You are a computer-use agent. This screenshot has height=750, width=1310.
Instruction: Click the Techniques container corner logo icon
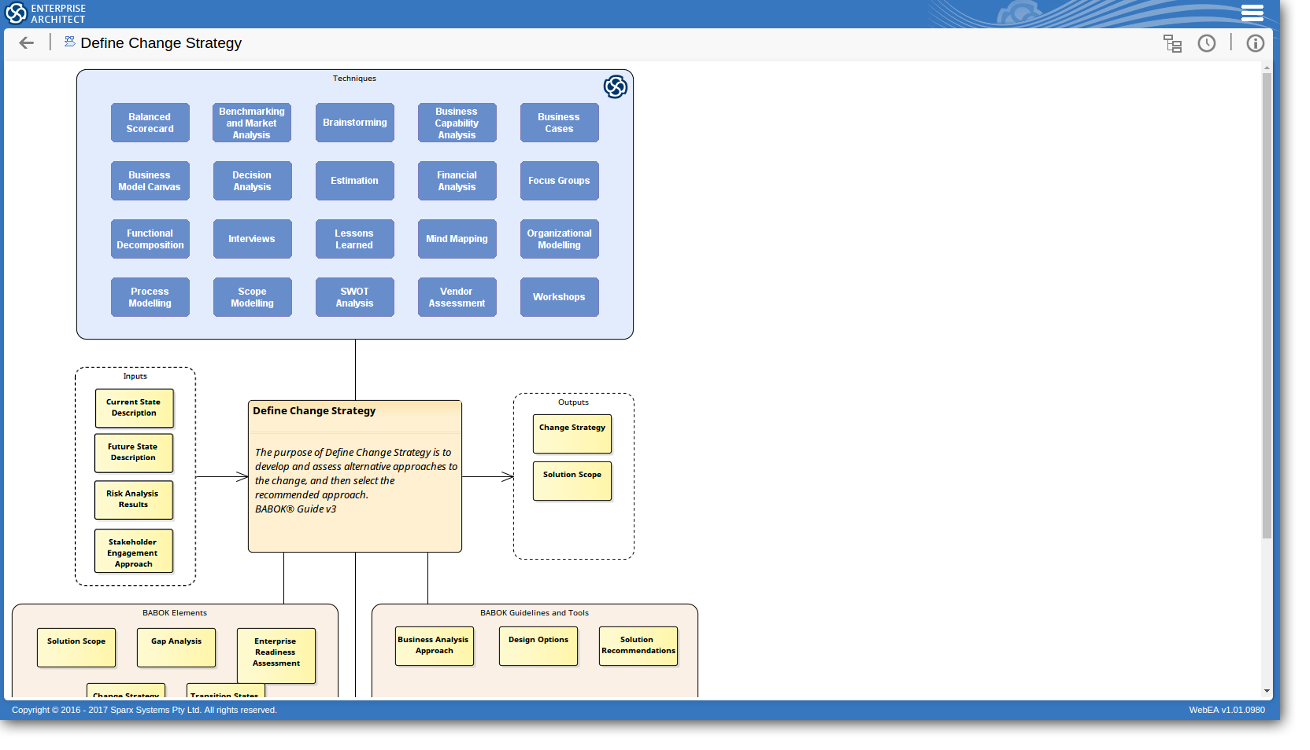[615, 87]
